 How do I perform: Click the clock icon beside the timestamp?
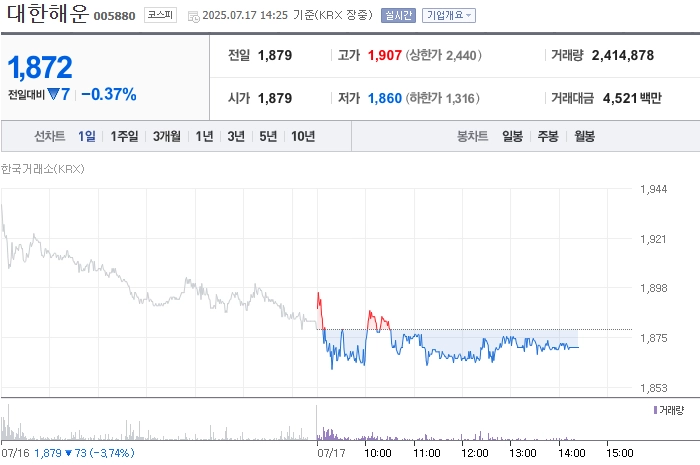pos(193,17)
